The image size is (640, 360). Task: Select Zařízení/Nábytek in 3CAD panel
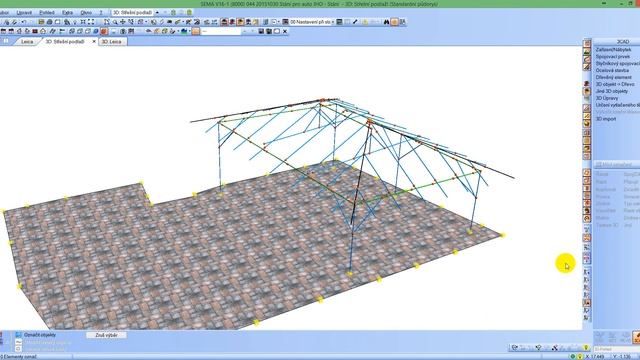pyautogui.click(x=613, y=49)
